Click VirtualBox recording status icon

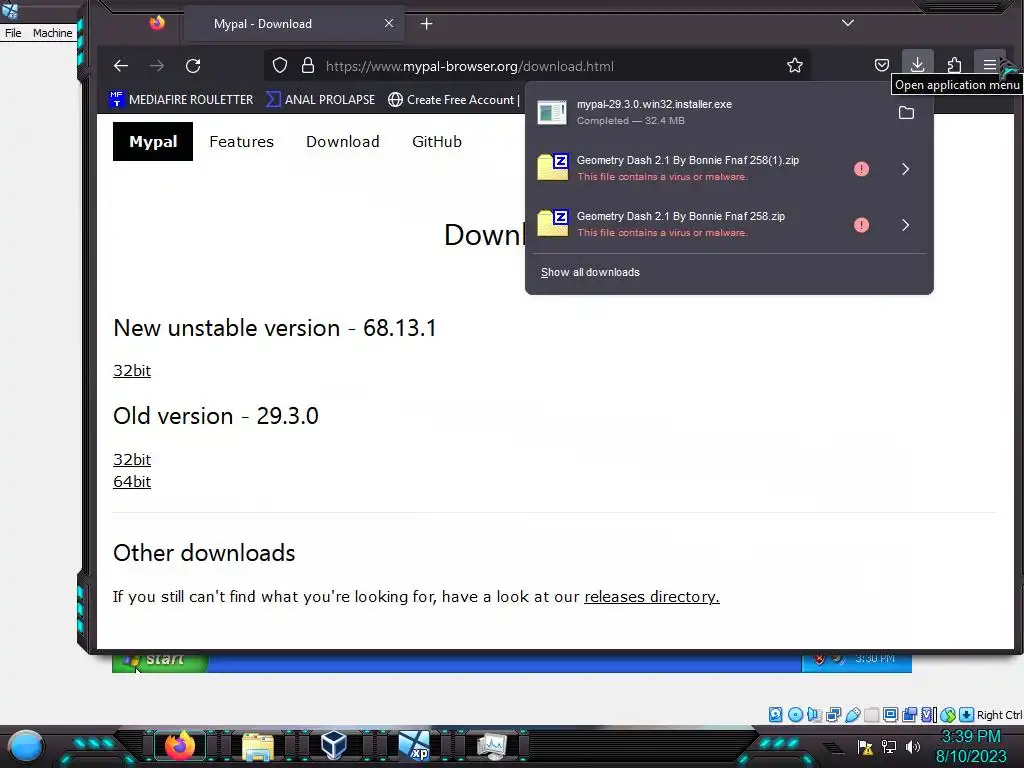[x=909, y=714]
